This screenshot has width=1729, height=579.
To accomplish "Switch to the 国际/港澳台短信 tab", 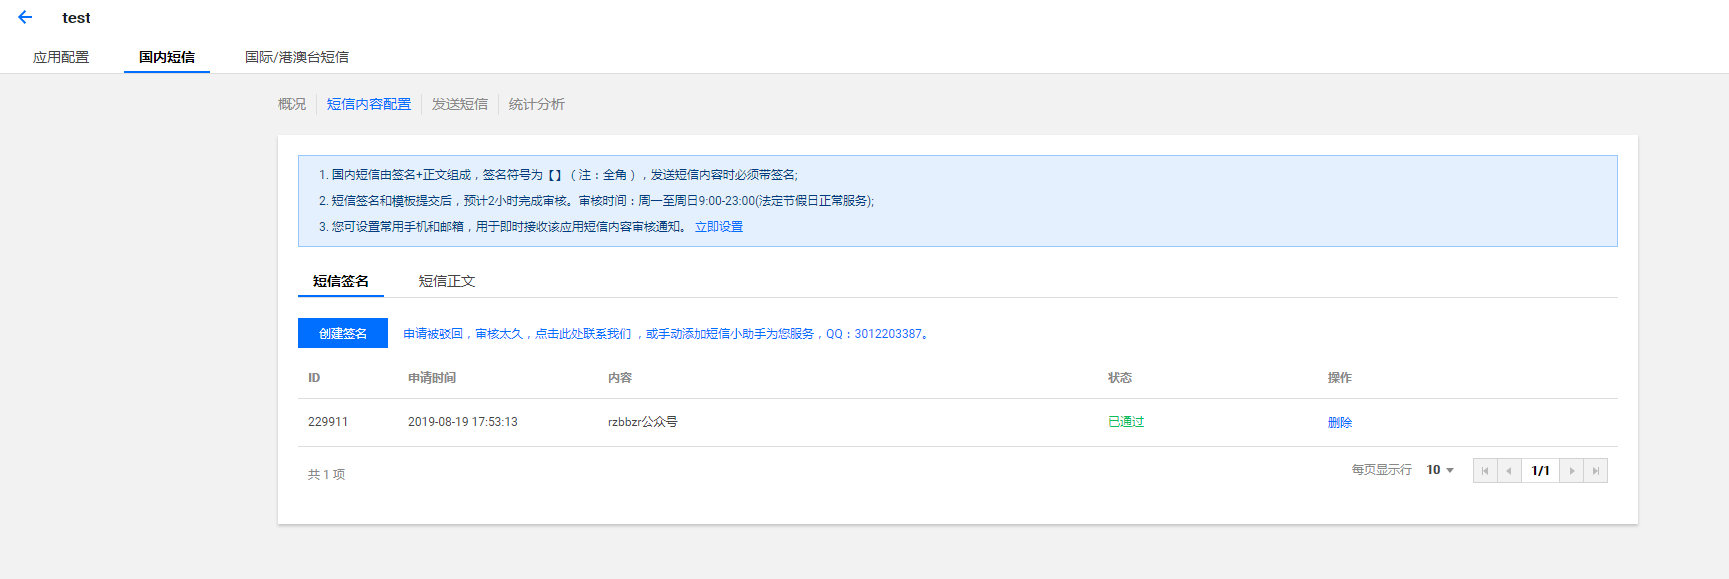I will 297,57.
